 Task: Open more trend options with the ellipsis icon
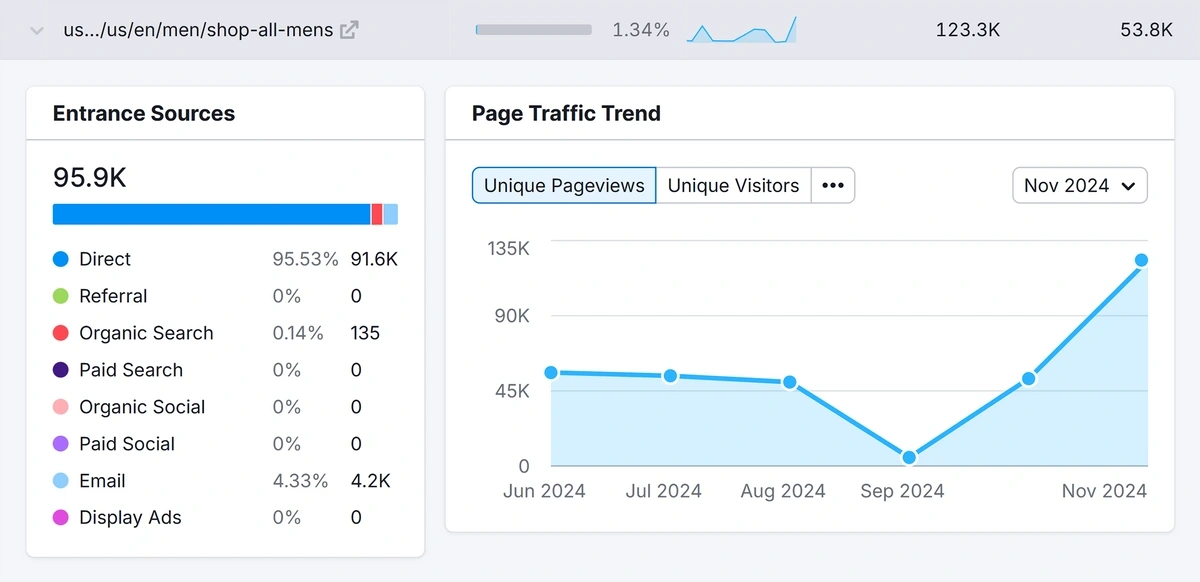833,185
